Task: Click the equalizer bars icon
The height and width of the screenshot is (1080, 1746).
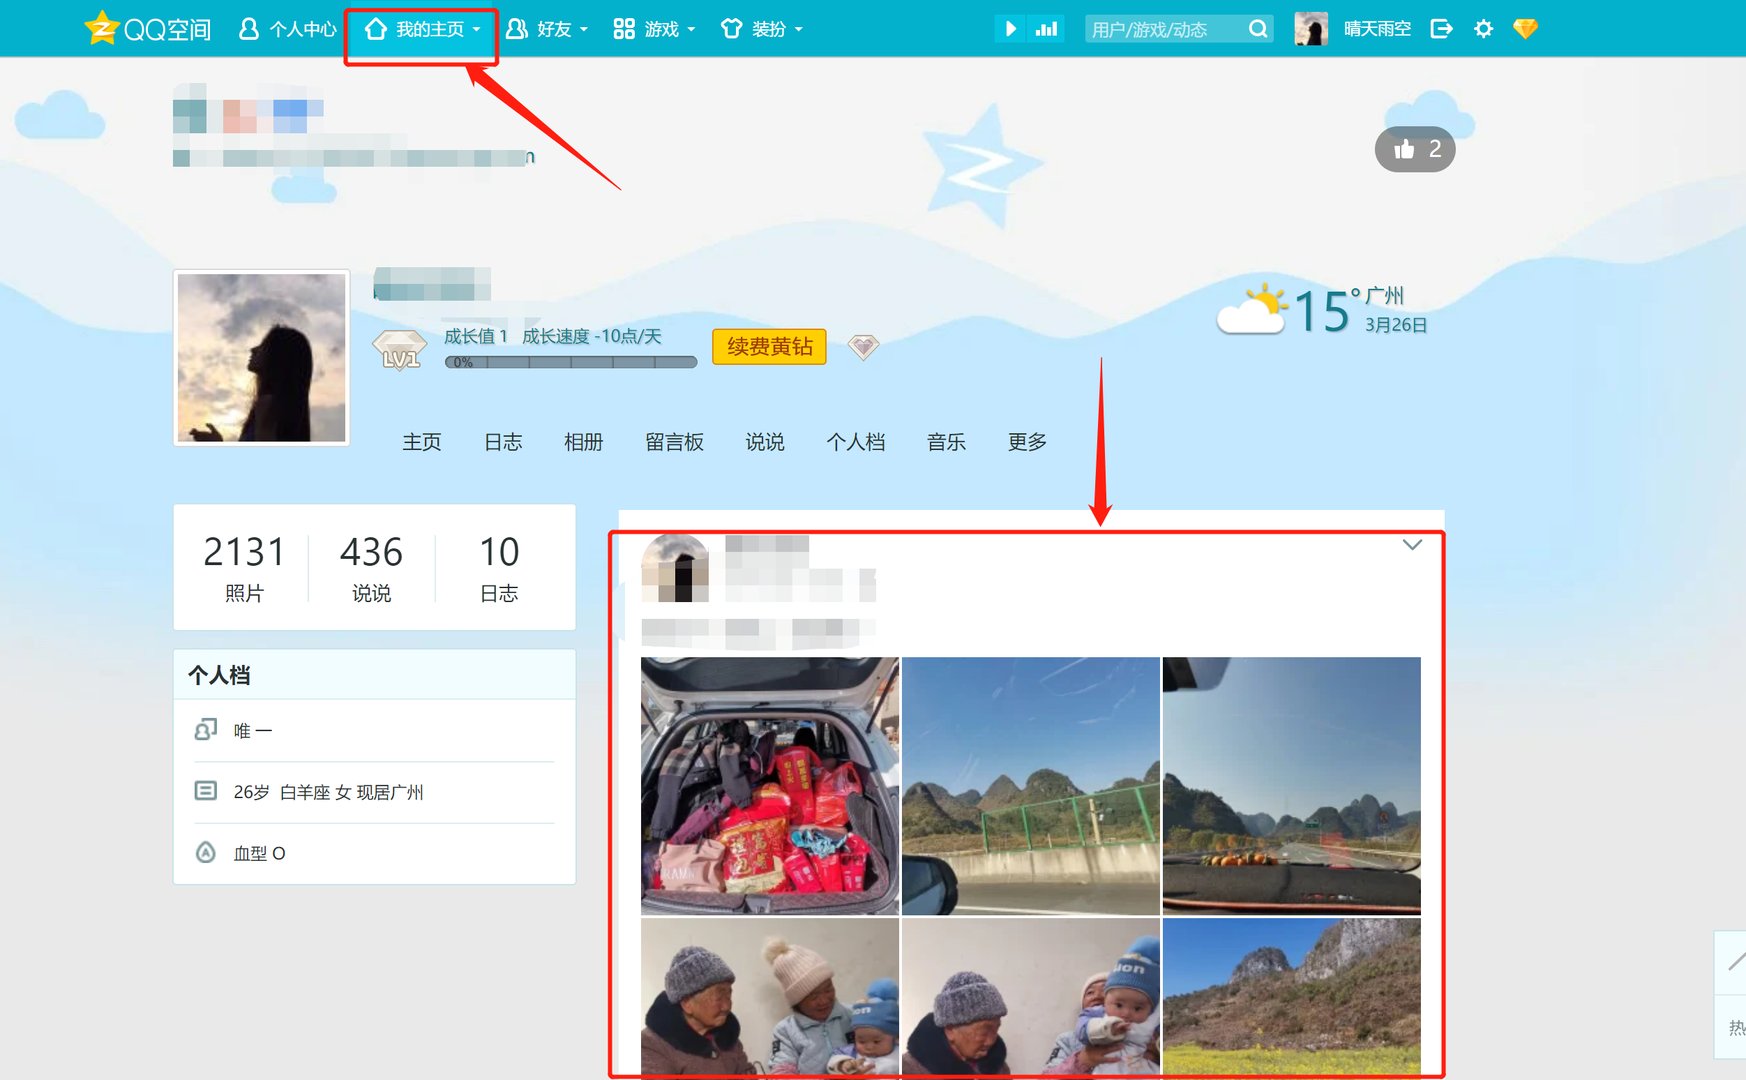Action: [1046, 29]
